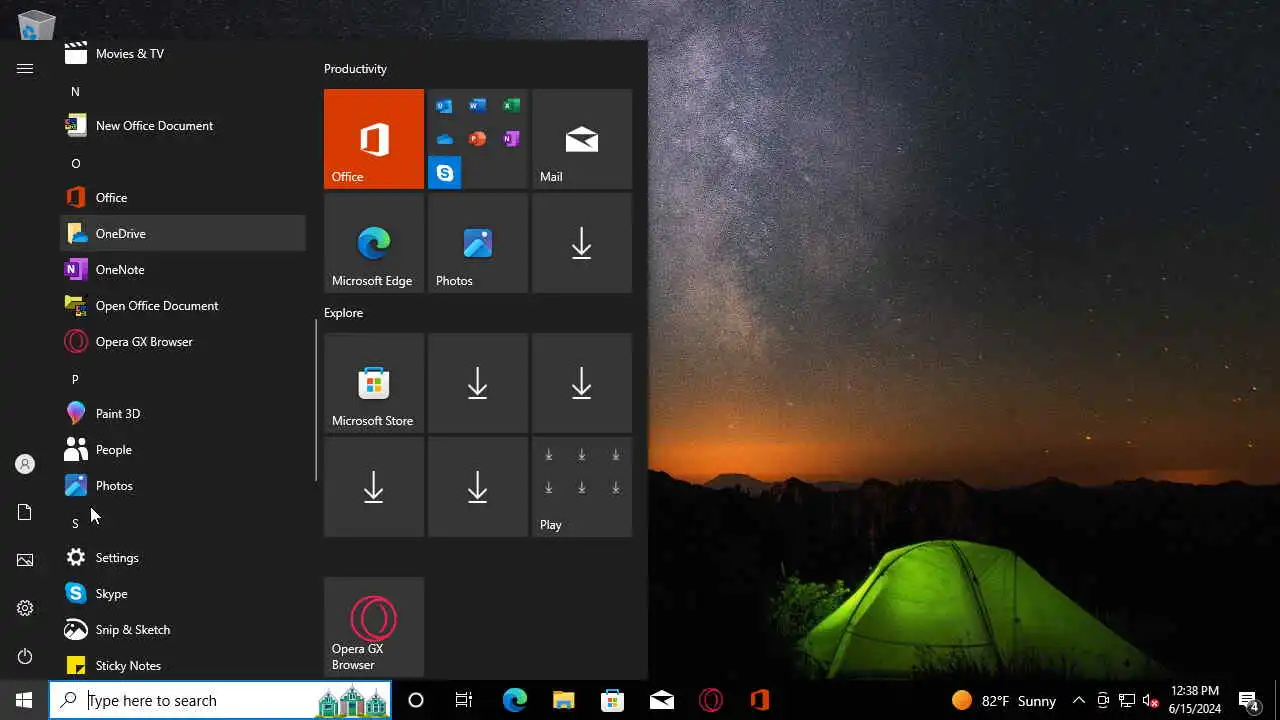Open New Office Document from app list

coord(183,126)
